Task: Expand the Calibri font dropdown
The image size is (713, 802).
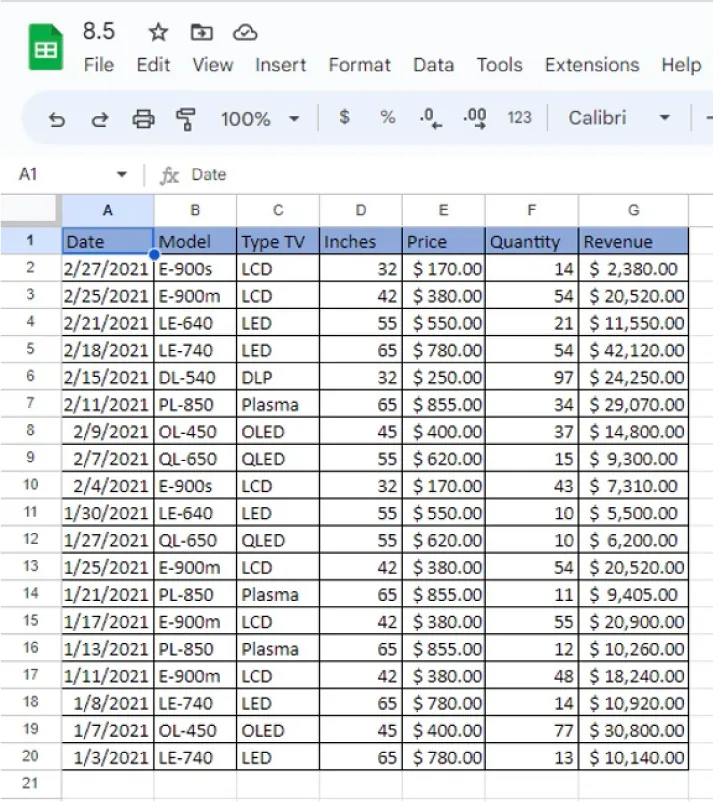Action: [663, 118]
